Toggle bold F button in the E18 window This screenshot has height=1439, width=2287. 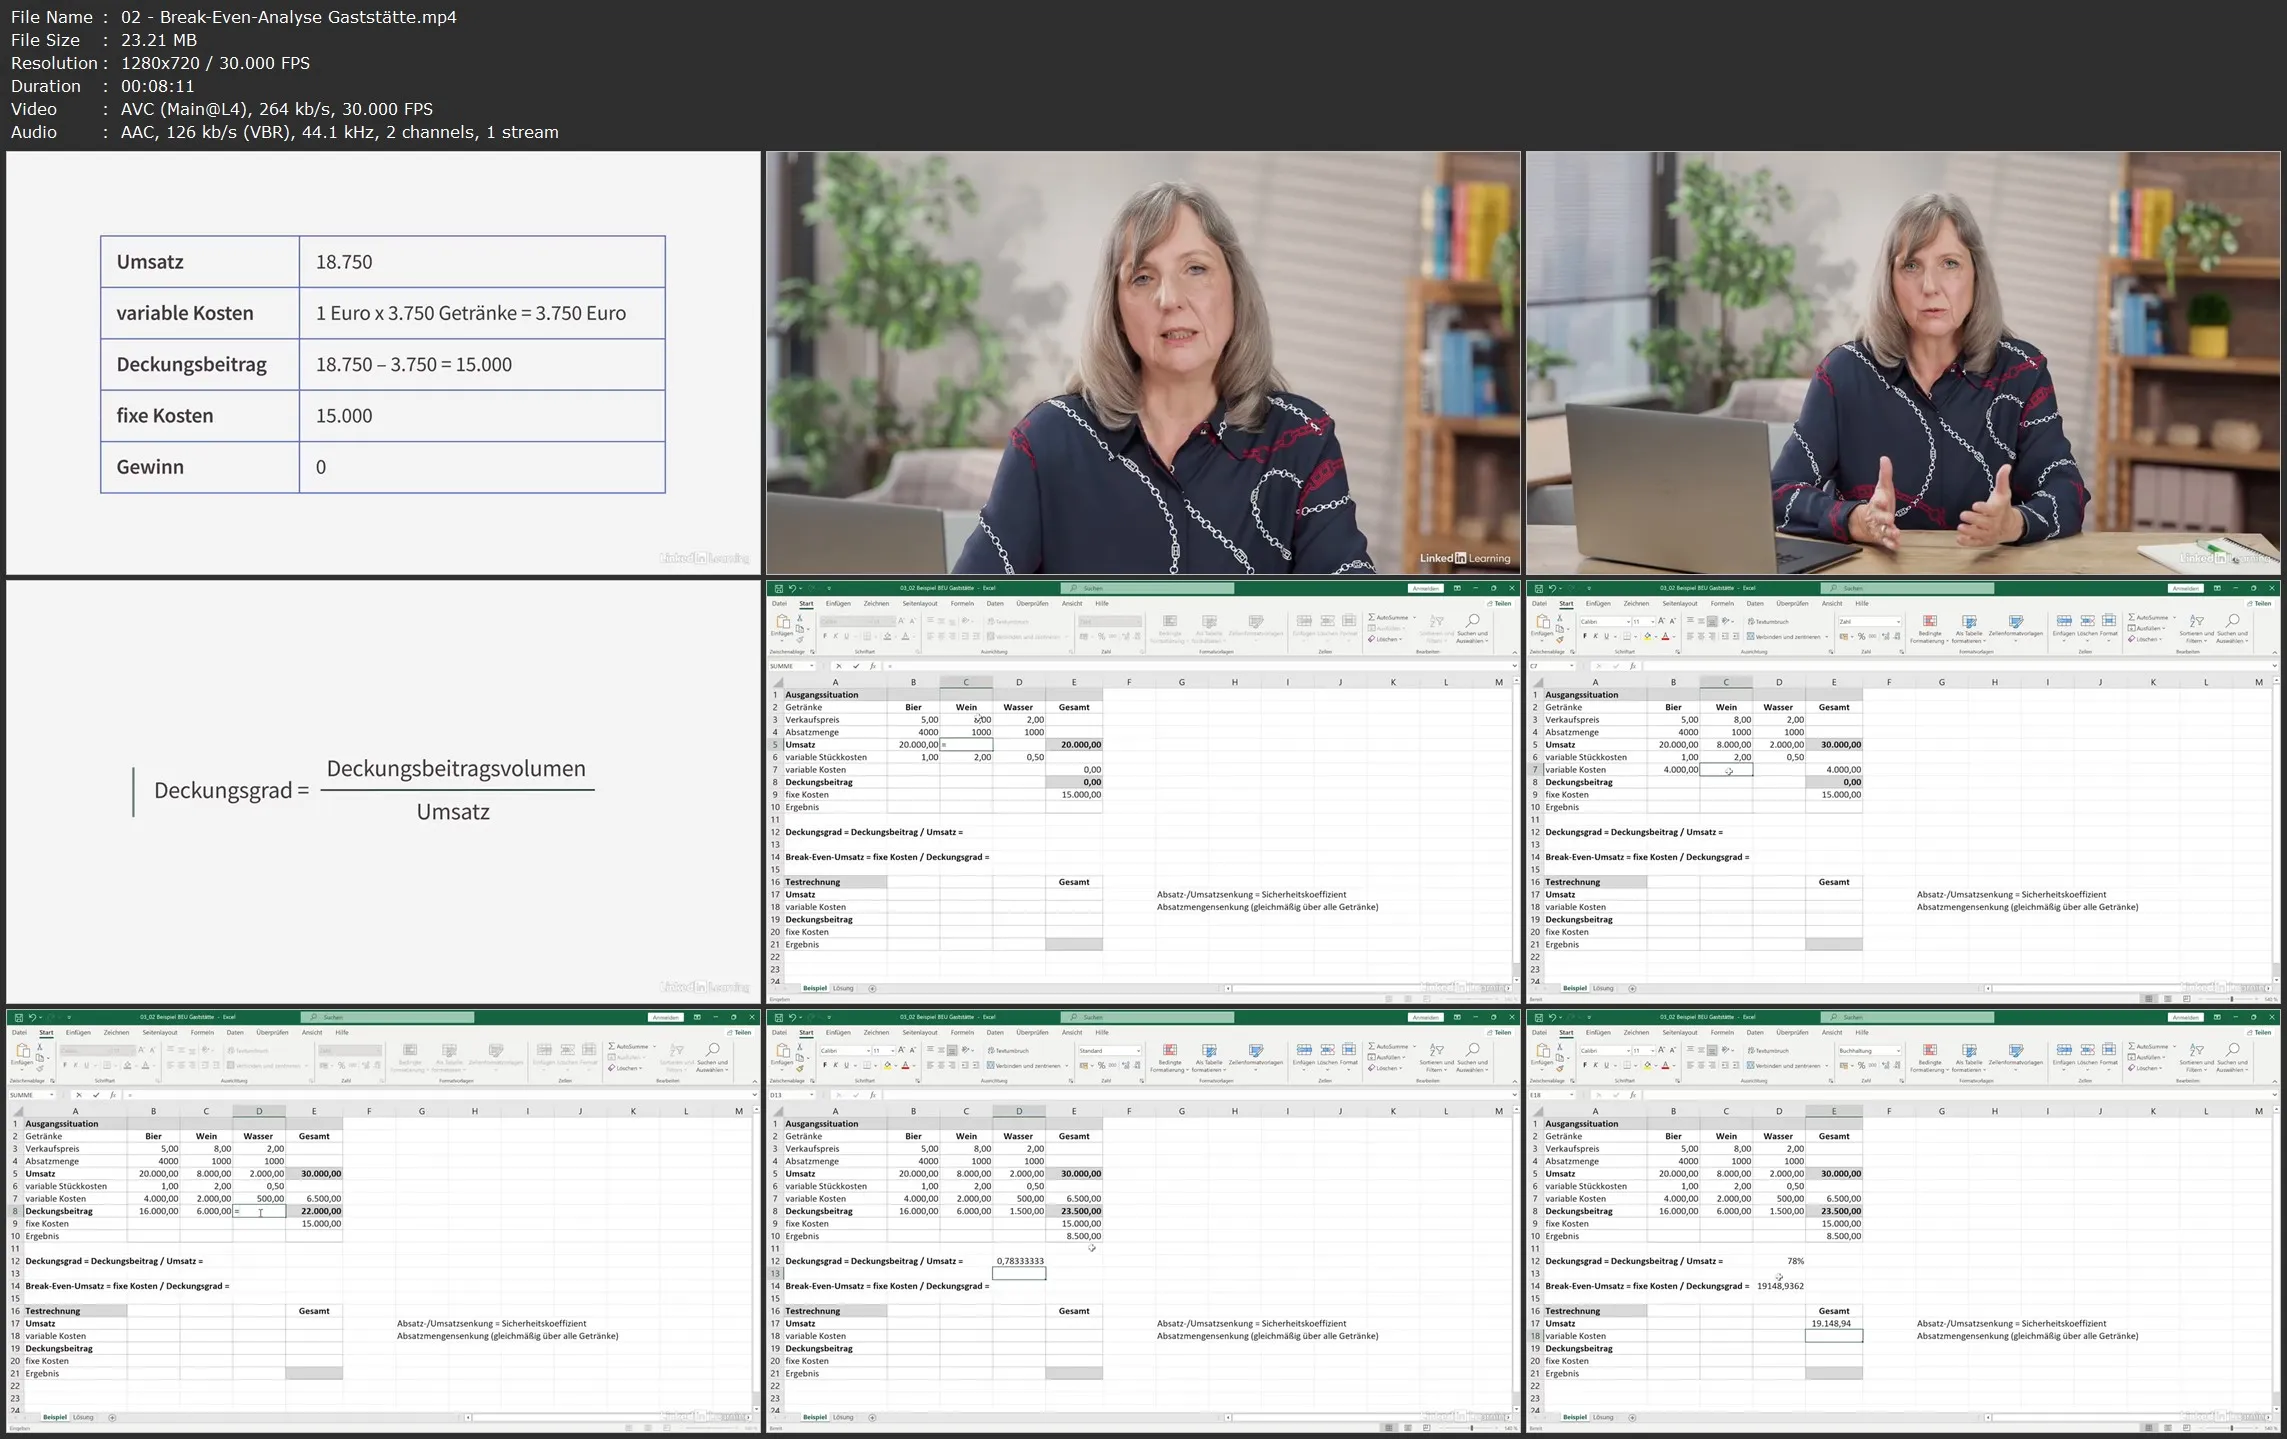point(1585,1065)
